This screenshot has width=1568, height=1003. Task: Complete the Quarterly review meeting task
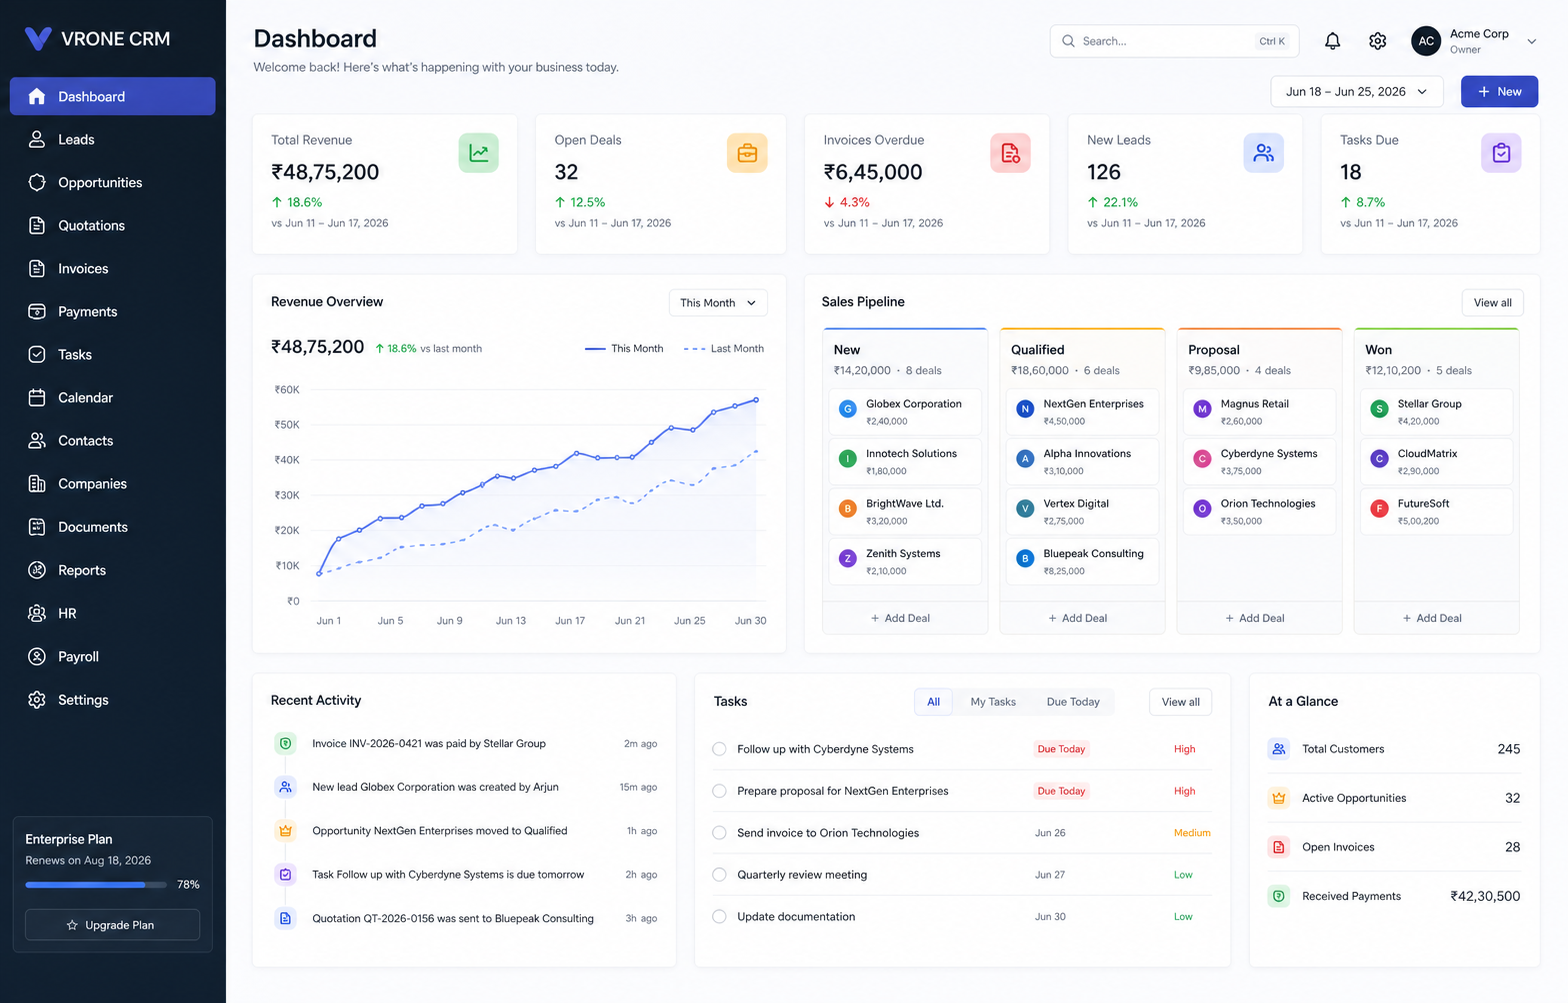[x=719, y=875]
